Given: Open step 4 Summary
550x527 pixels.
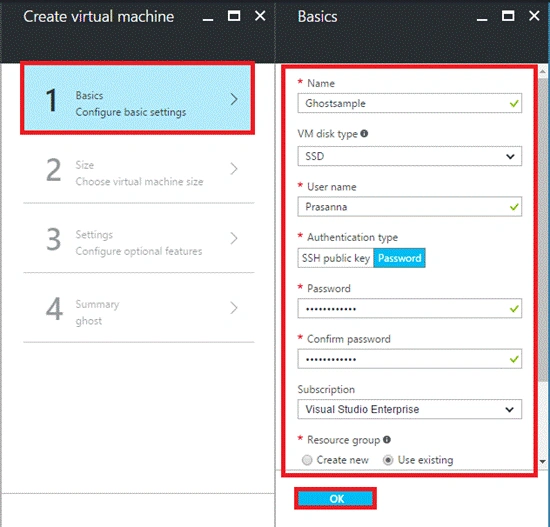Looking at the screenshot, I should tap(139, 308).
